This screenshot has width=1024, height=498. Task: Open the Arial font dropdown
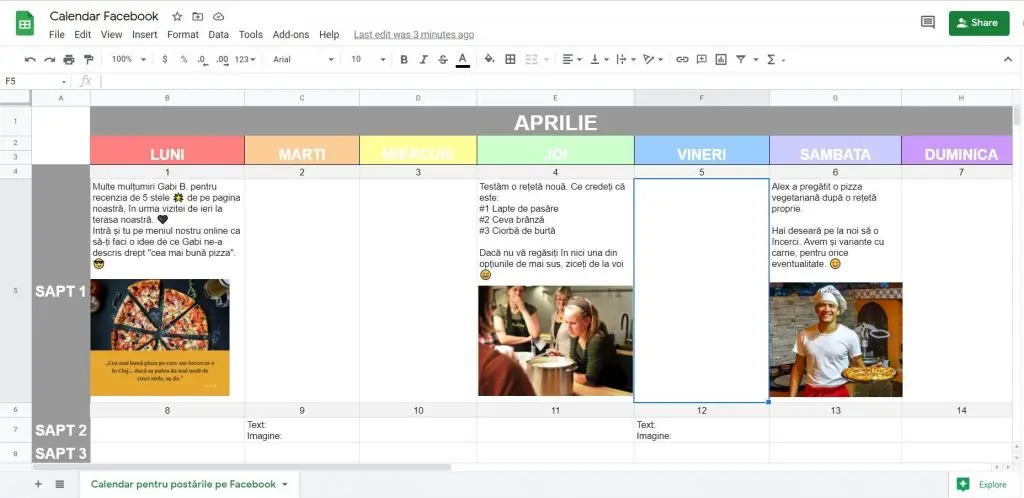coord(303,59)
